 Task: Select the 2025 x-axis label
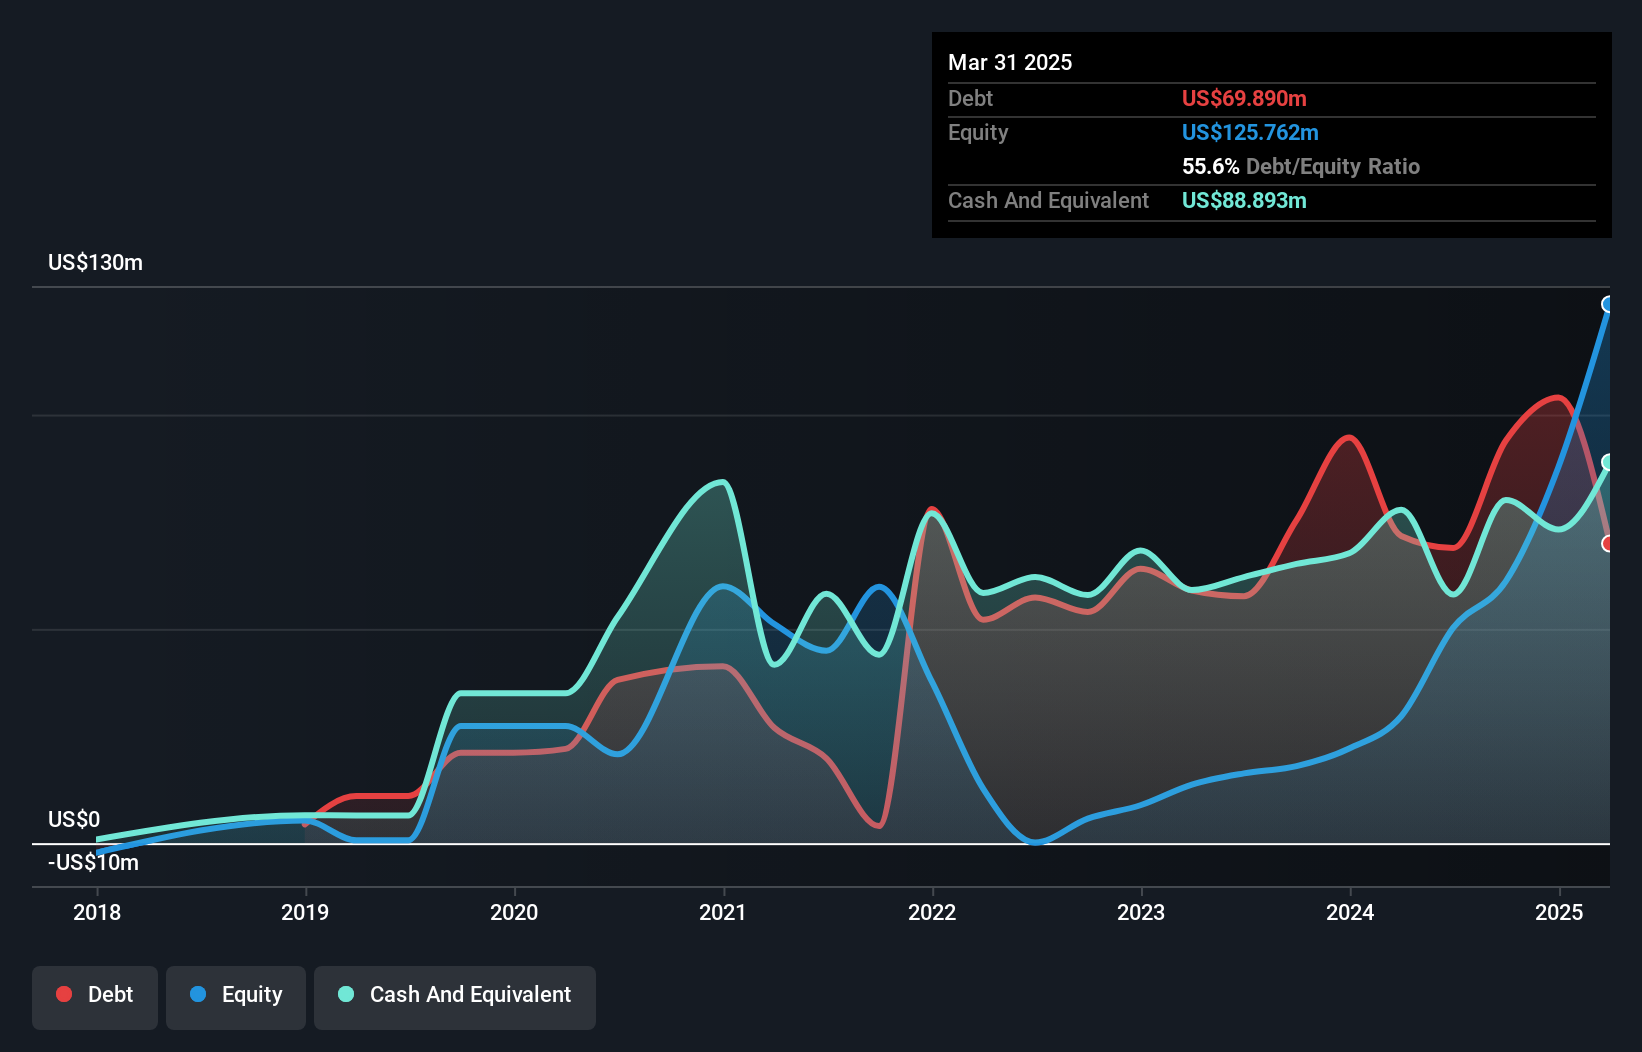[x=1559, y=912]
